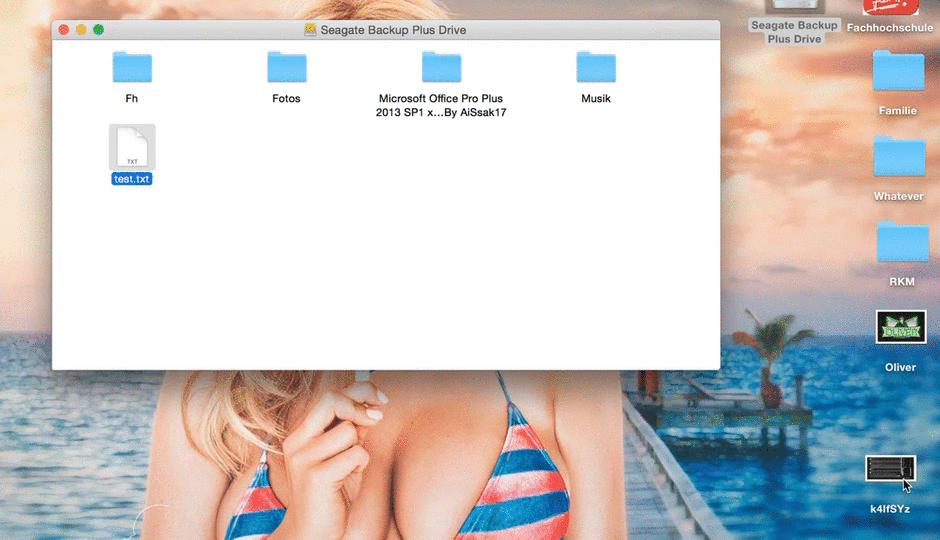Click the Microsoft Office Pro Plus name label
The height and width of the screenshot is (540, 940).
(441, 105)
